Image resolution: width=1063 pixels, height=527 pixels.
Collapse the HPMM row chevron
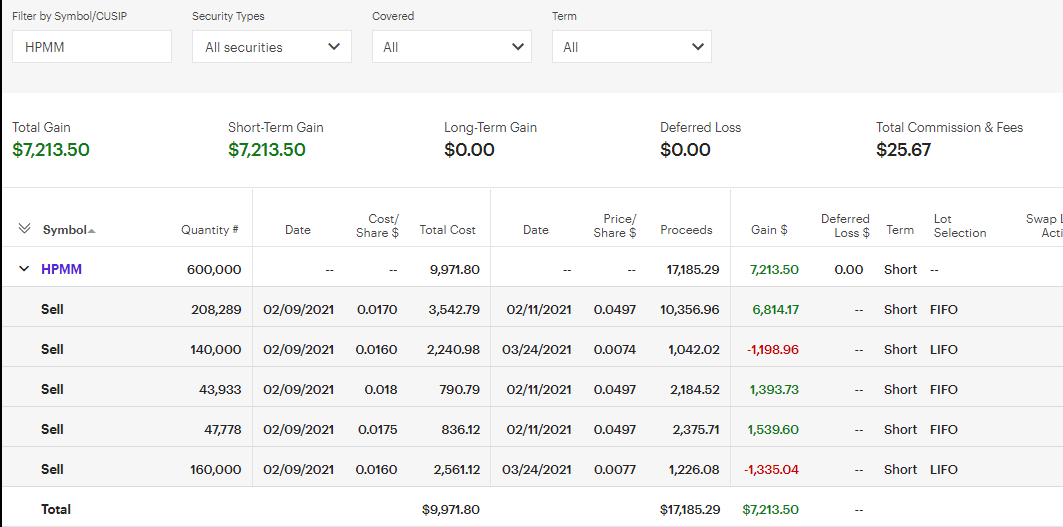(x=24, y=269)
